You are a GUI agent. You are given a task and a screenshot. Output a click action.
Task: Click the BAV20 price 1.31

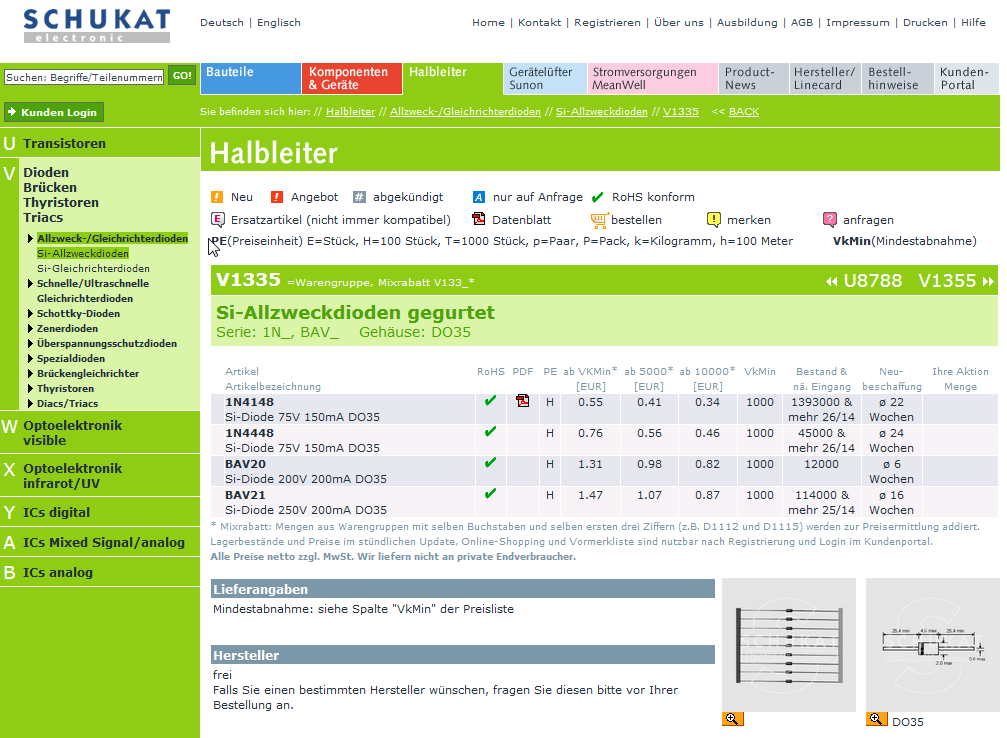coord(590,464)
